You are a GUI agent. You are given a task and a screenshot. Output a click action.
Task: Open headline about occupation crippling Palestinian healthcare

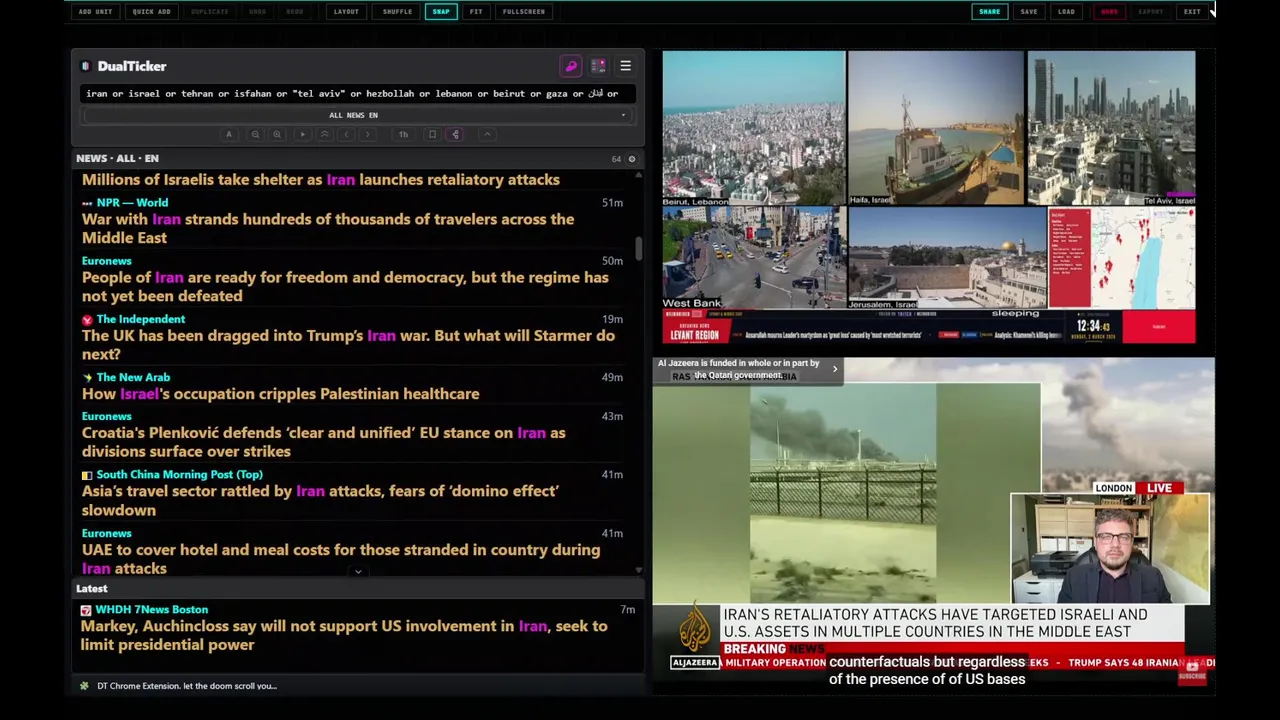pyautogui.click(x=280, y=394)
